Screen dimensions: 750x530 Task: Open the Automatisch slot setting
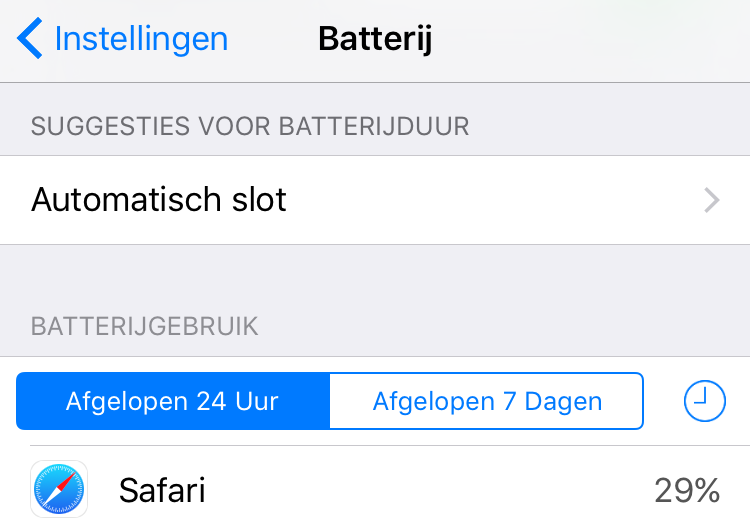(160, 200)
